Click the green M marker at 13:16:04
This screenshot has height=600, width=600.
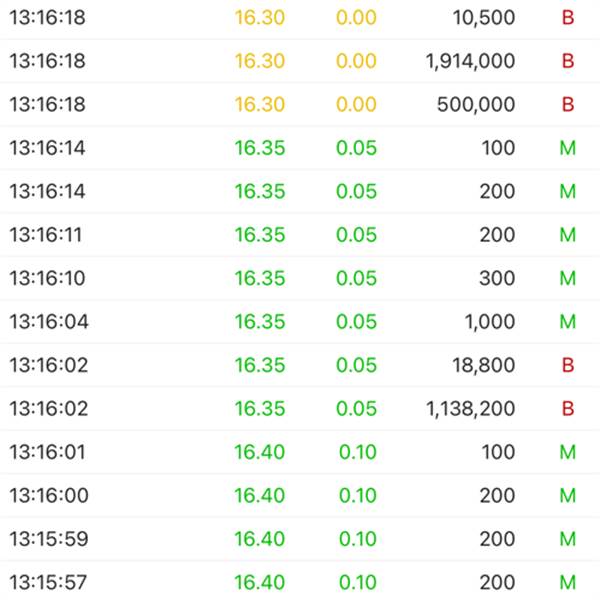tap(568, 322)
